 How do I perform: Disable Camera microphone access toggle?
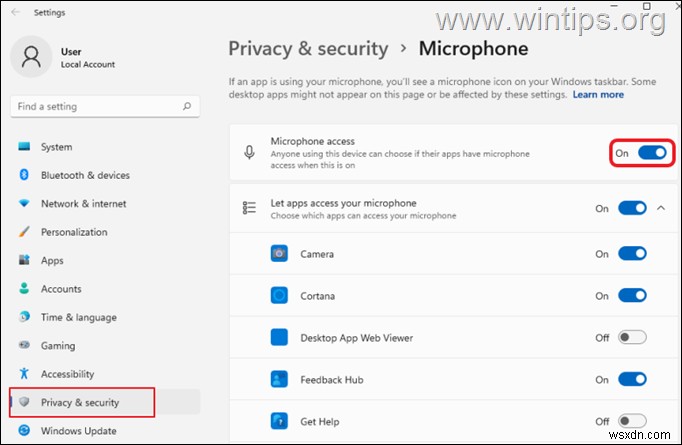coord(632,254)
